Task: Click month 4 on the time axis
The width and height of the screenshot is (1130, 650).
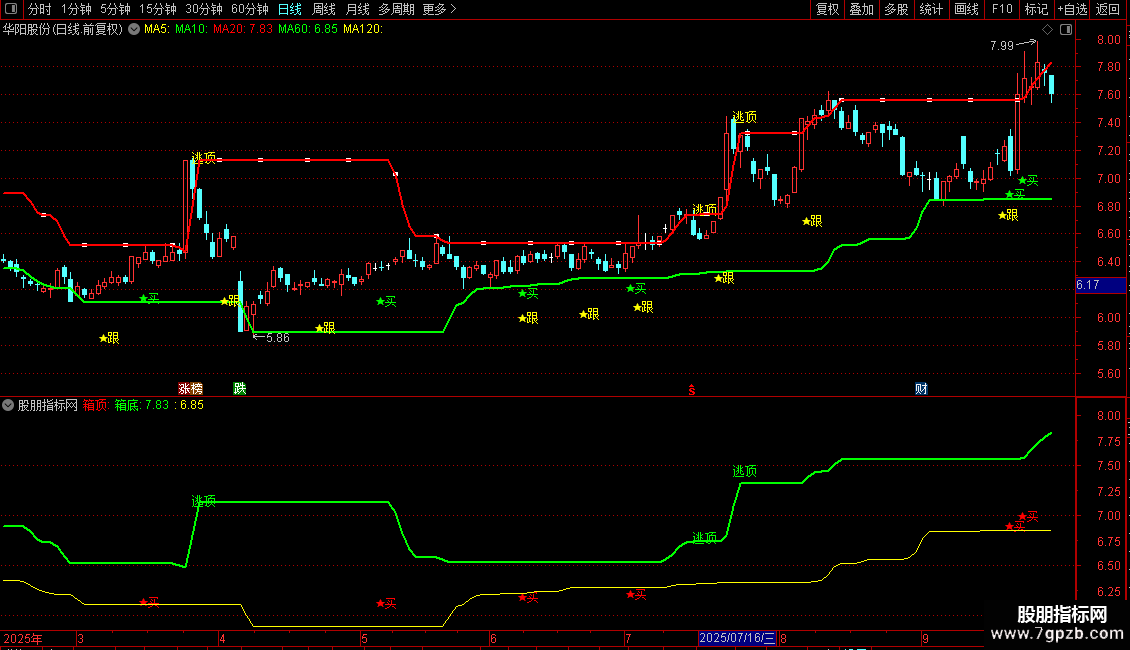Action: (222, 639)
